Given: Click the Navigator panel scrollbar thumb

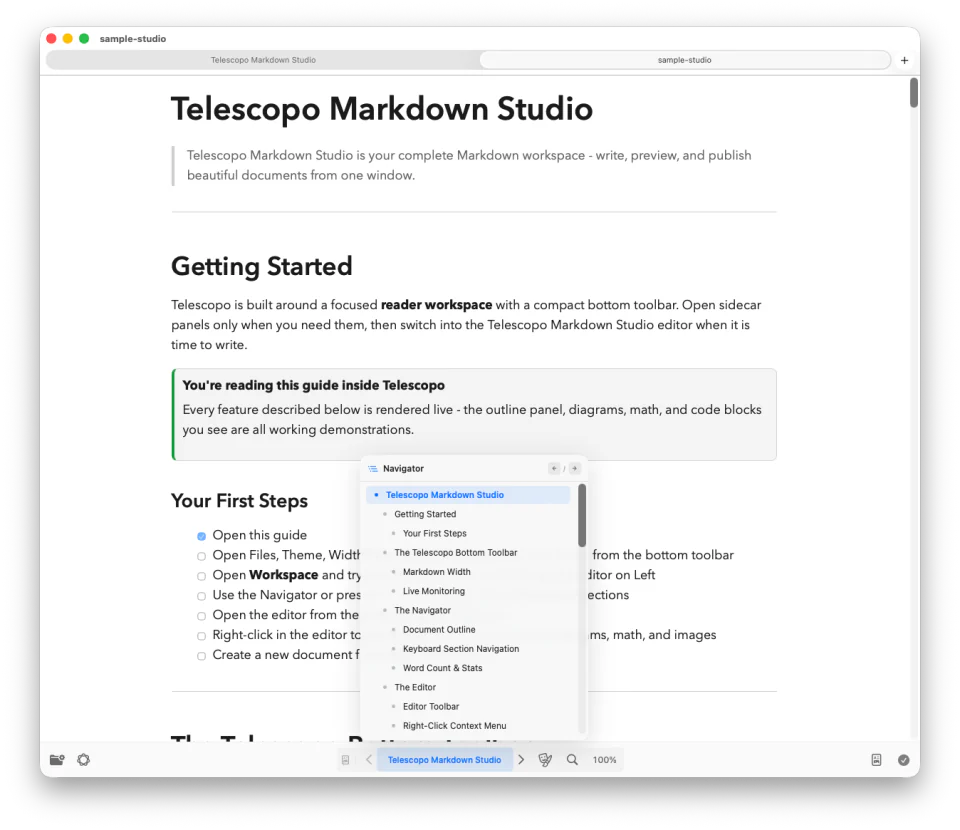Looking at the screenshot, I should (x=582, y=515).
